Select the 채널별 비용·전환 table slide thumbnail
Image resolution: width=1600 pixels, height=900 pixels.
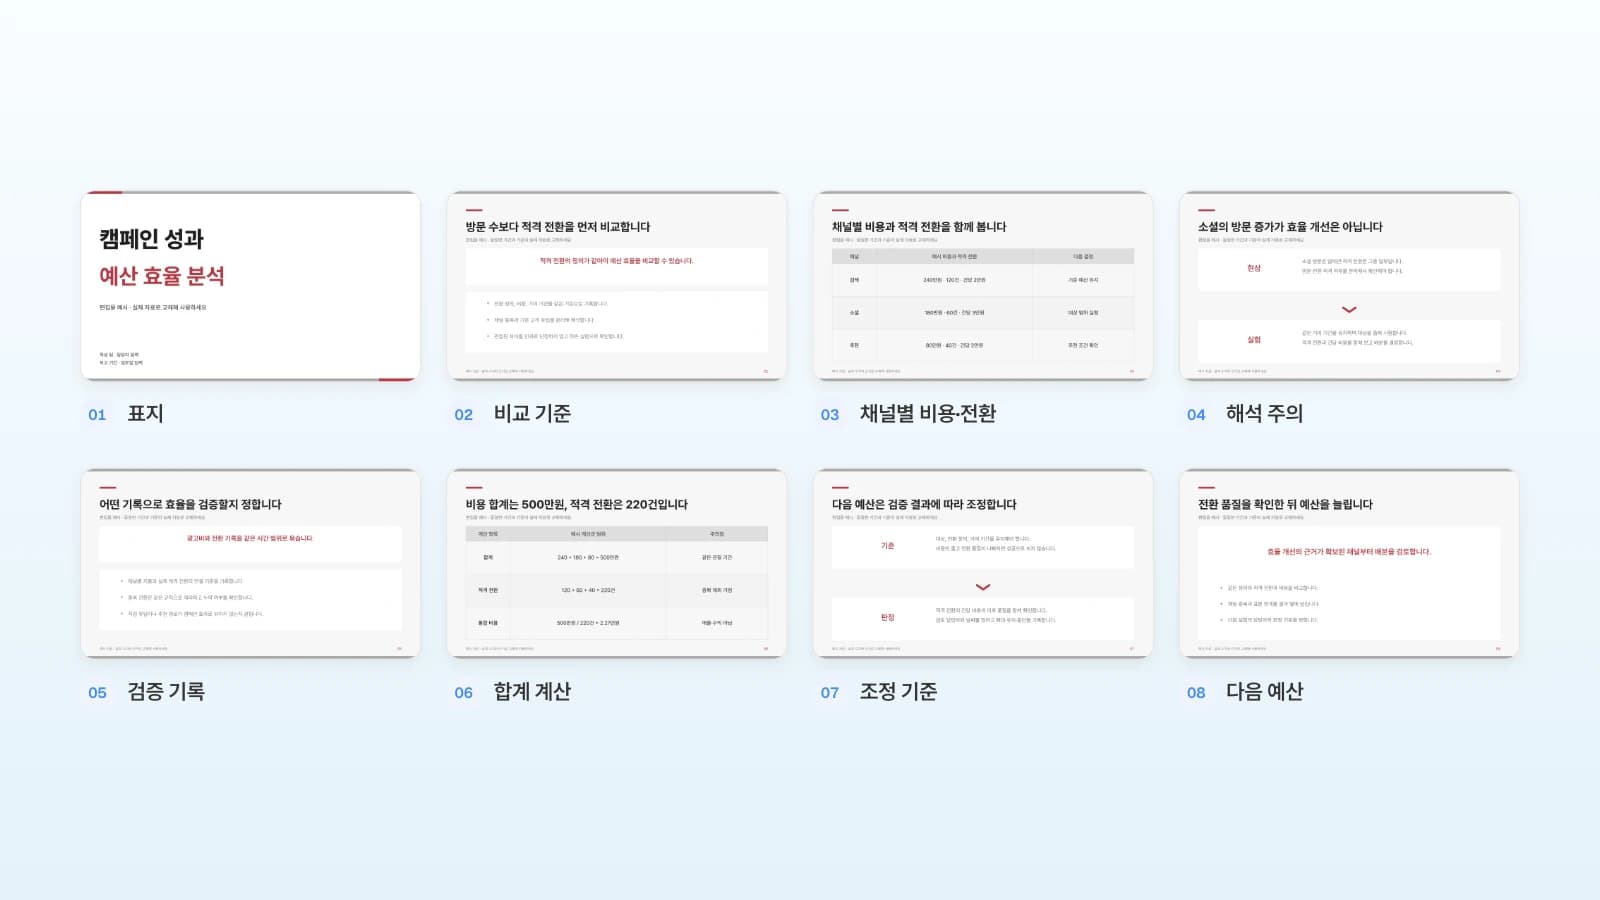pos(983,286)
